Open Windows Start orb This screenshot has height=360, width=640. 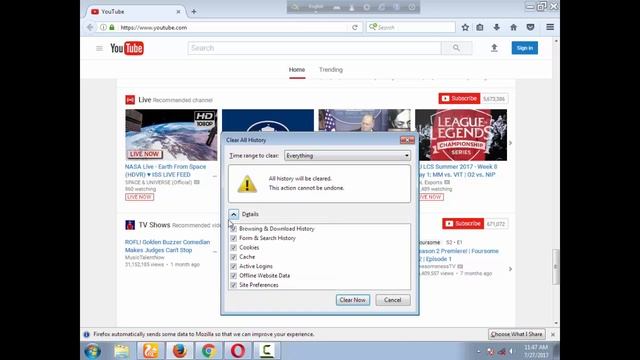pos(93,351)
